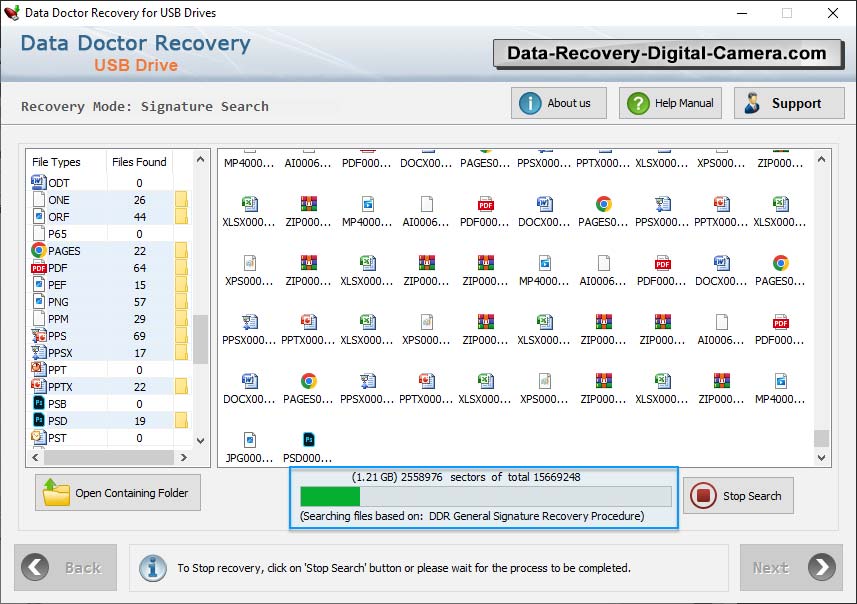
Task: Click the Support button
Action: point(789,103)
